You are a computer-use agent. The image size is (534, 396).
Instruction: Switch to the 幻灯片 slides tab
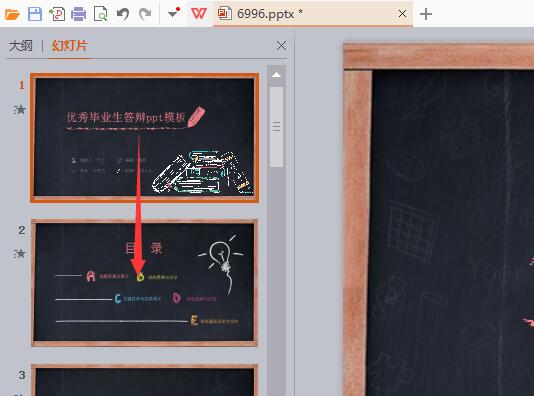click(x=70, y=46)
